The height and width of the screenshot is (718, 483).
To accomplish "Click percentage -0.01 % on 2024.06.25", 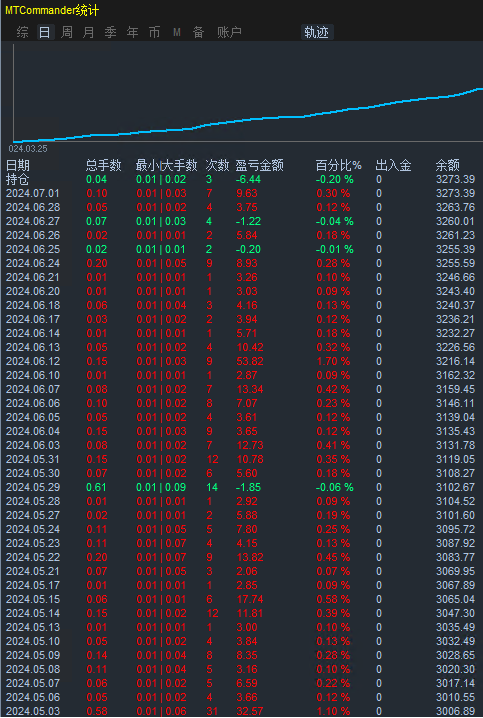I will point(335,250).
